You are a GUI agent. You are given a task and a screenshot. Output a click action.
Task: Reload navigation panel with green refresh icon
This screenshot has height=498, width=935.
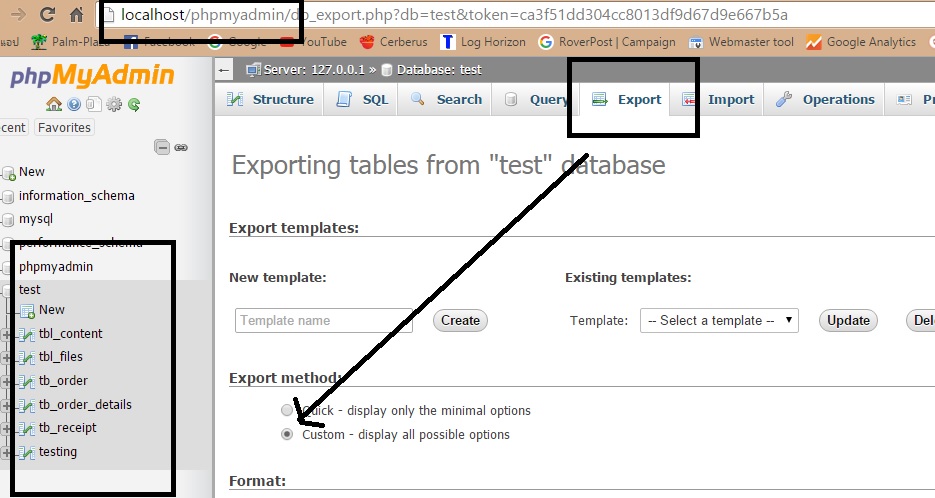click(x=134, y=104)
